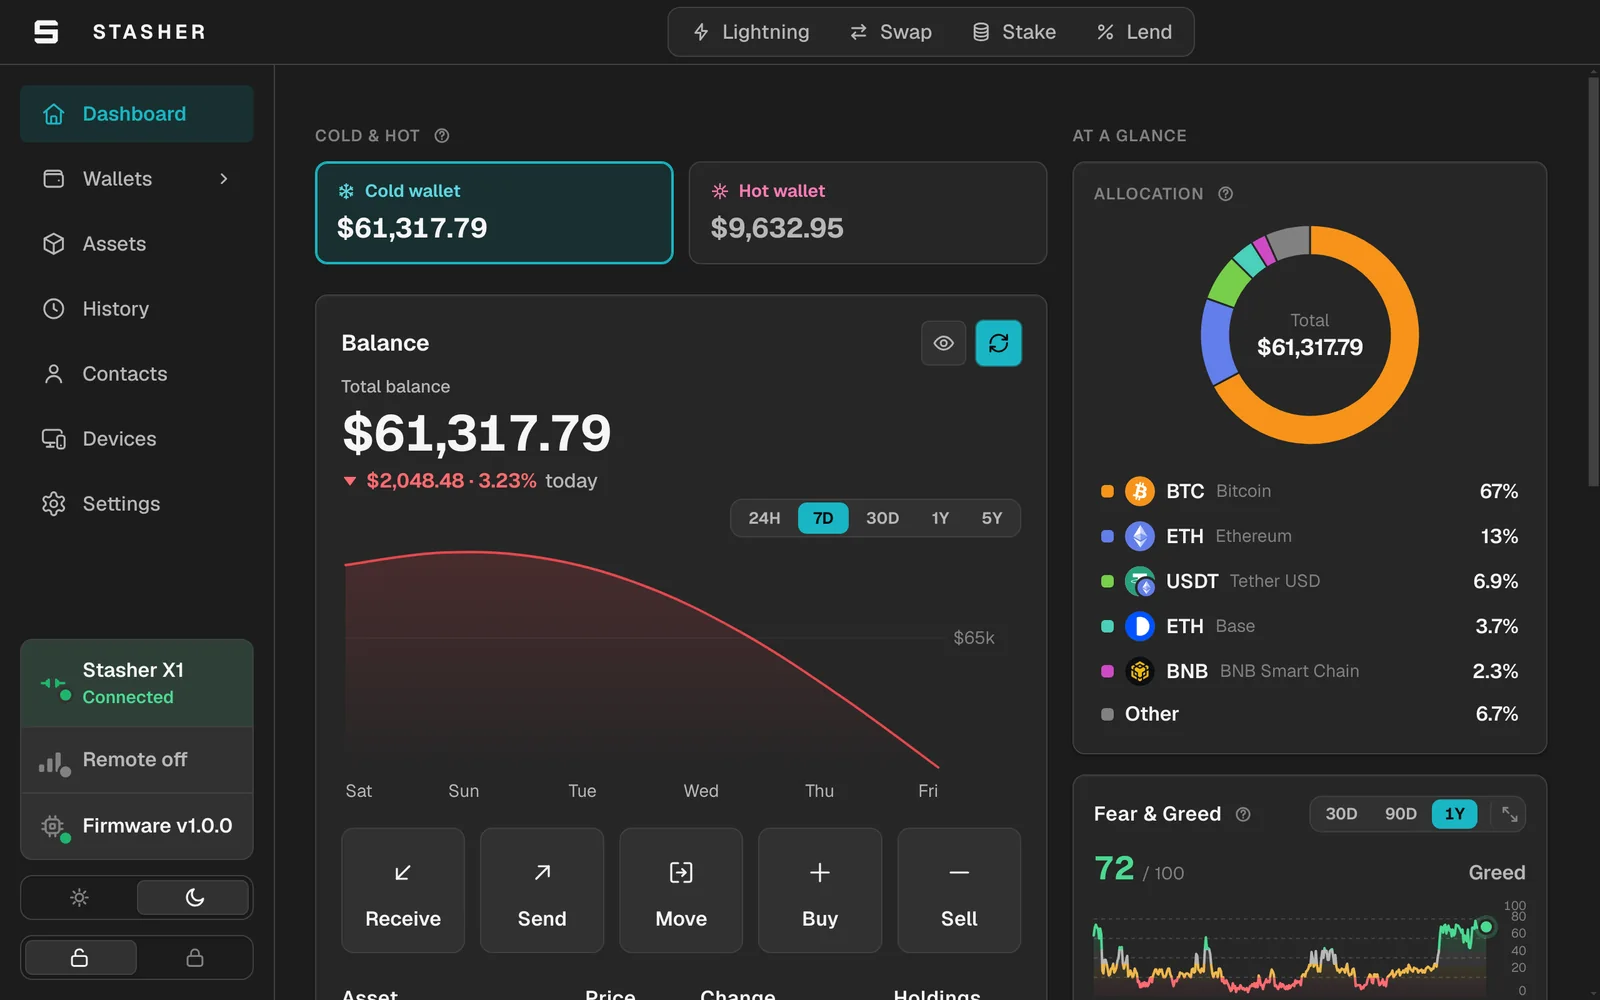This screenshot has height=1000, width=1600.
Task: Click the Allocation help icon
Action: [1226, 194]
